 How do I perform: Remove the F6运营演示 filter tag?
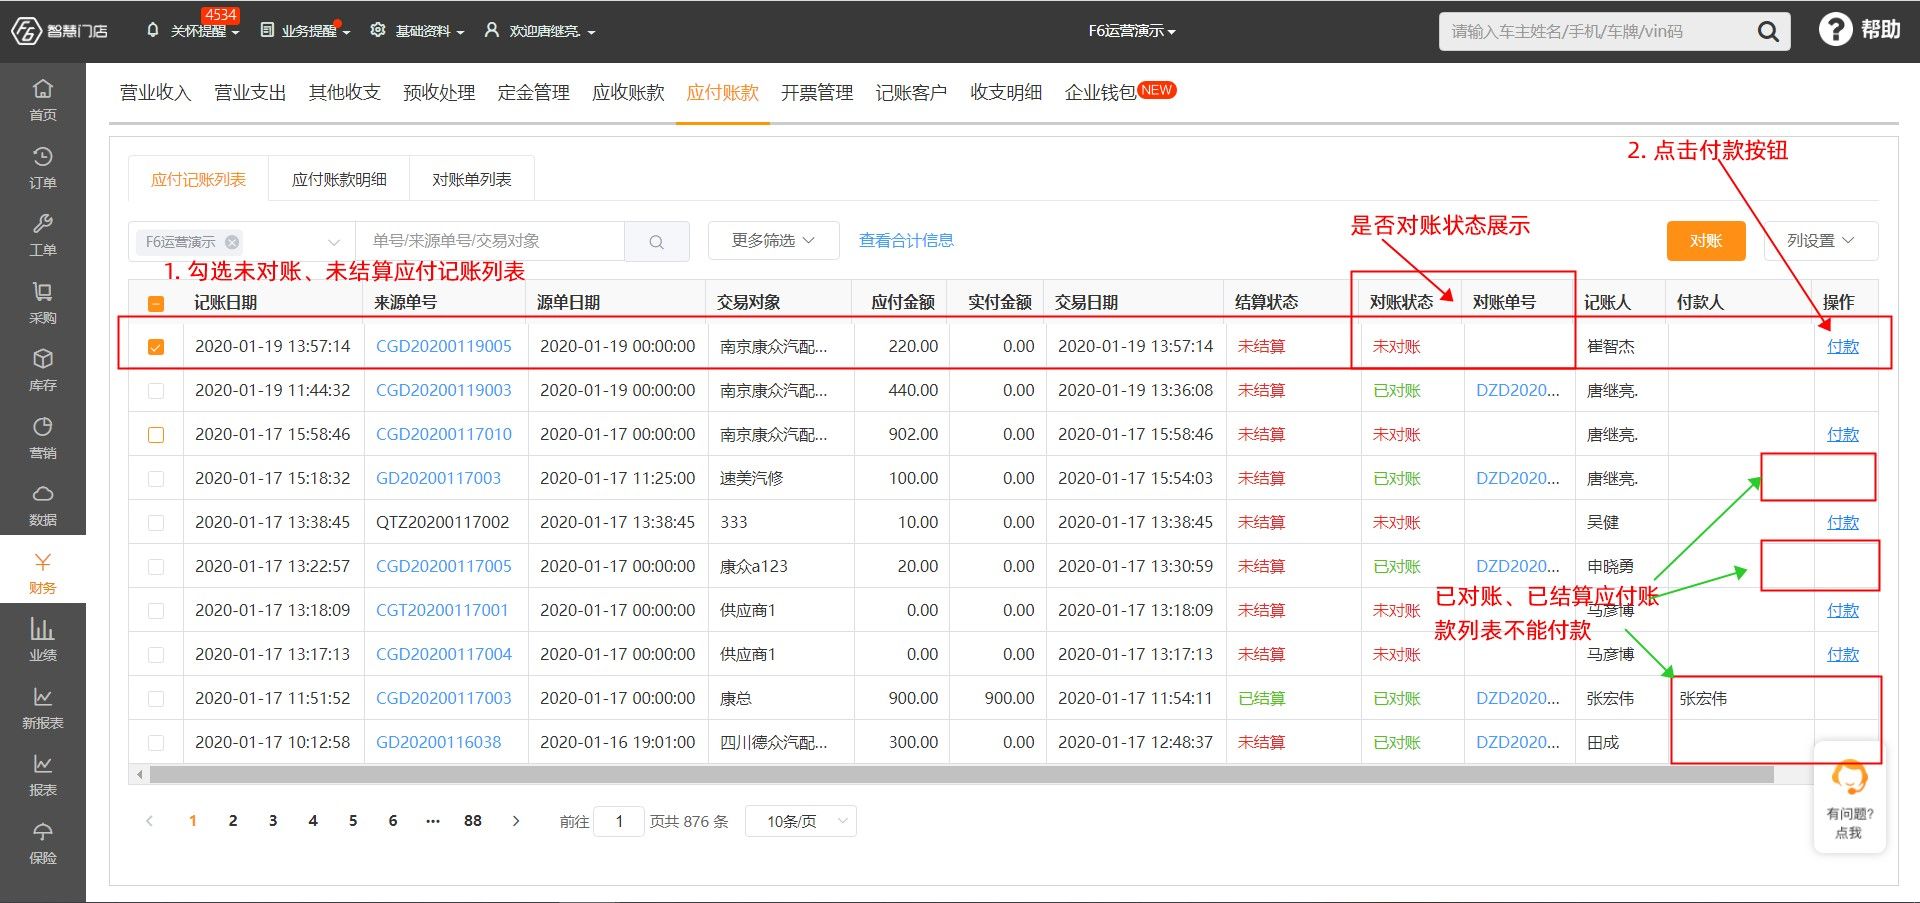[232, 241]
